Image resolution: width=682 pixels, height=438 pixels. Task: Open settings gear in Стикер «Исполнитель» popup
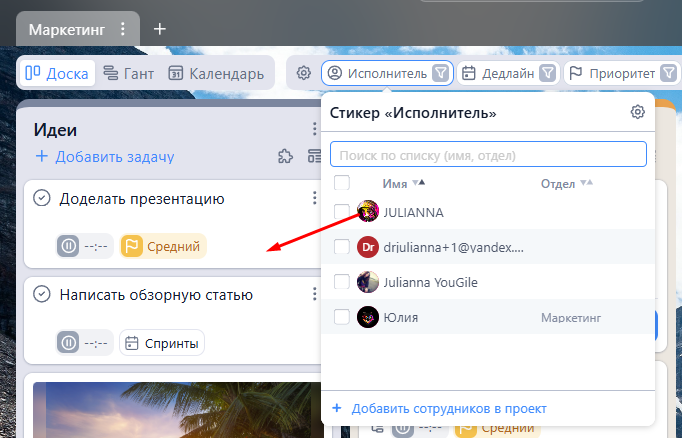pos(638,112)
